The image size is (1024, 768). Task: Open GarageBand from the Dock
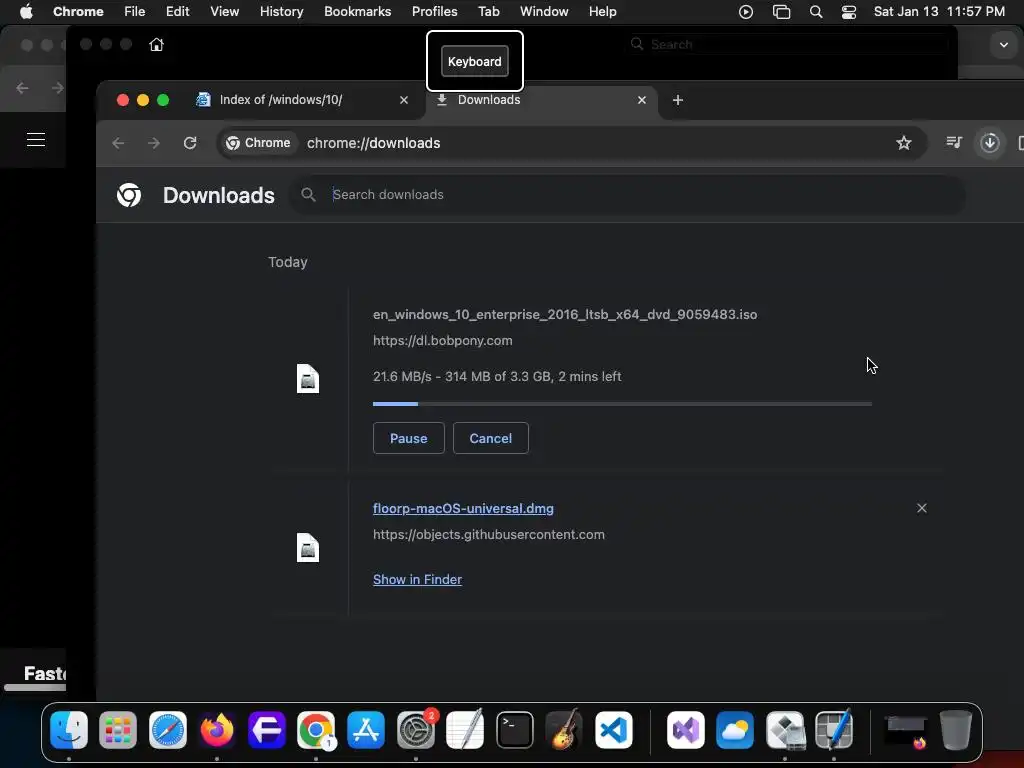[564, 729]
